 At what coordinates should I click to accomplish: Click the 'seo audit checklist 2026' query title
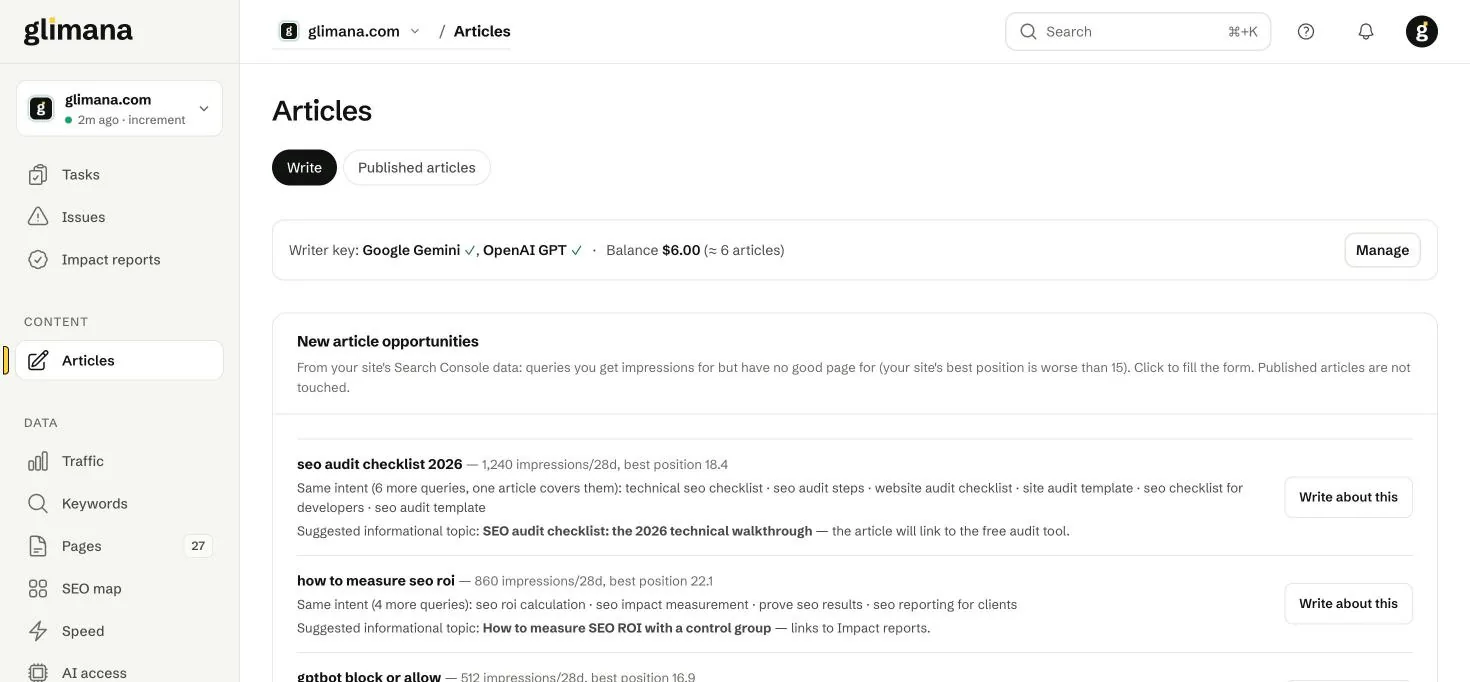point(380,464)
